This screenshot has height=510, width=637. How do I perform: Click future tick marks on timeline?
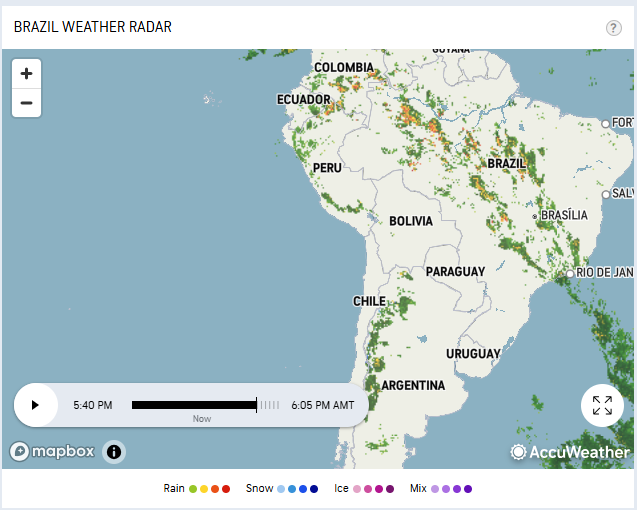click(270, 405)
